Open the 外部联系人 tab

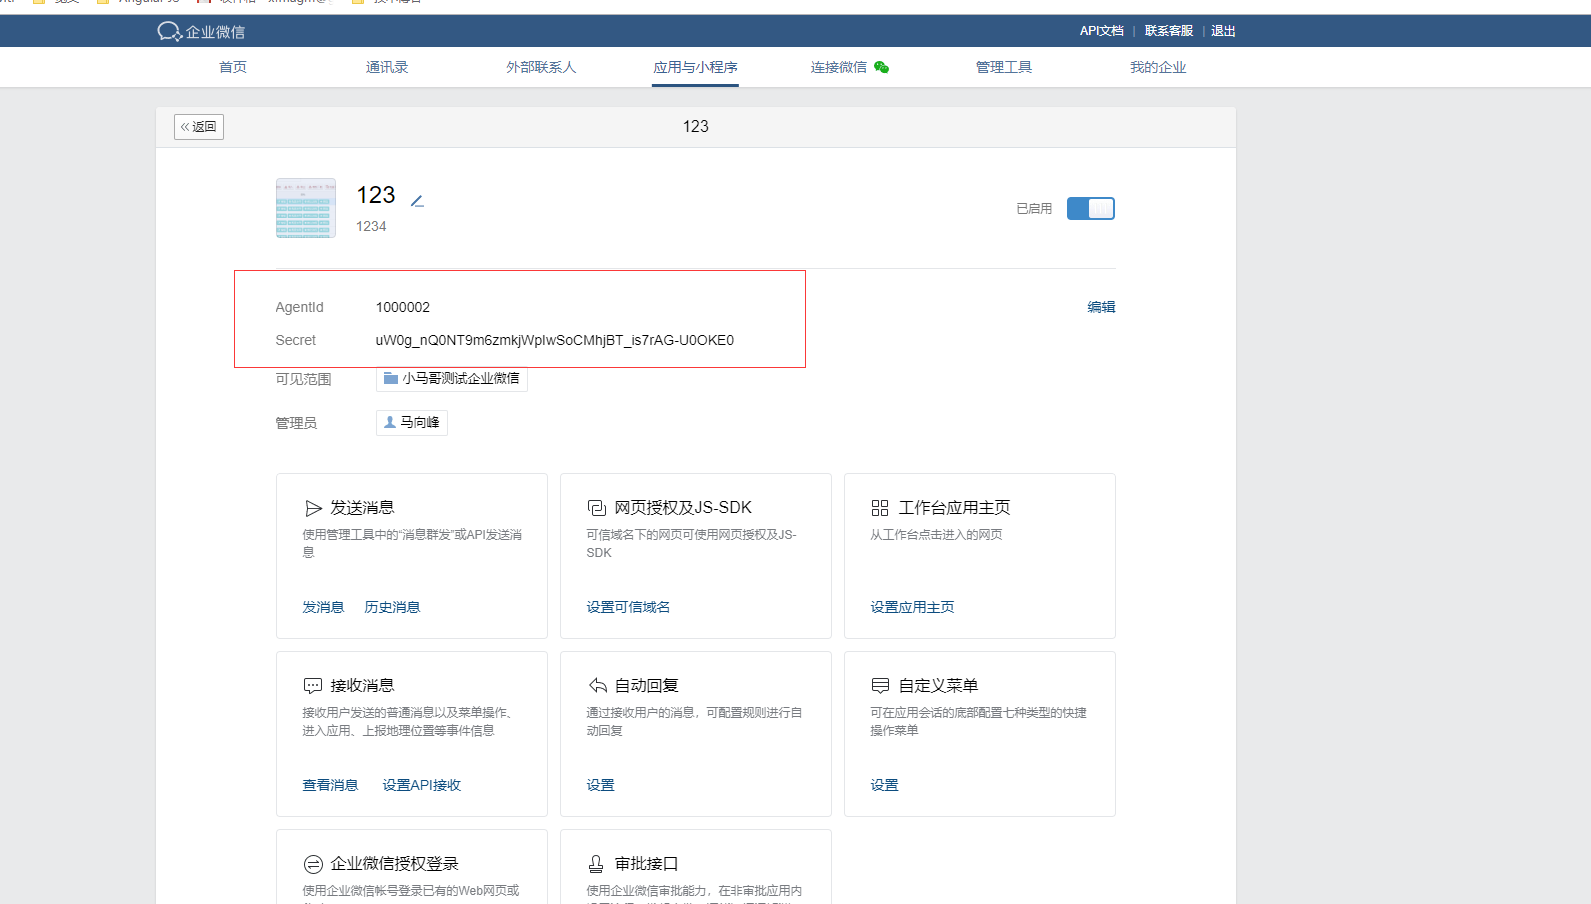click(541, 67)
